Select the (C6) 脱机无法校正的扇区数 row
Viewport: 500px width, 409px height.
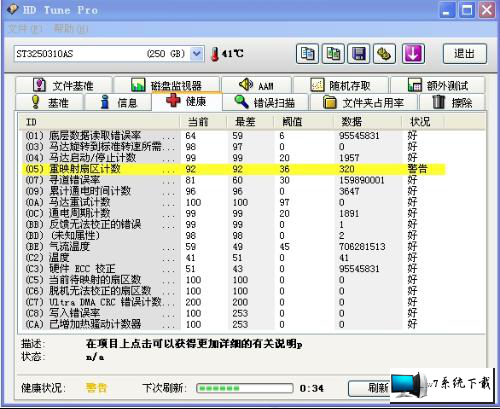(x=233, y=291)
